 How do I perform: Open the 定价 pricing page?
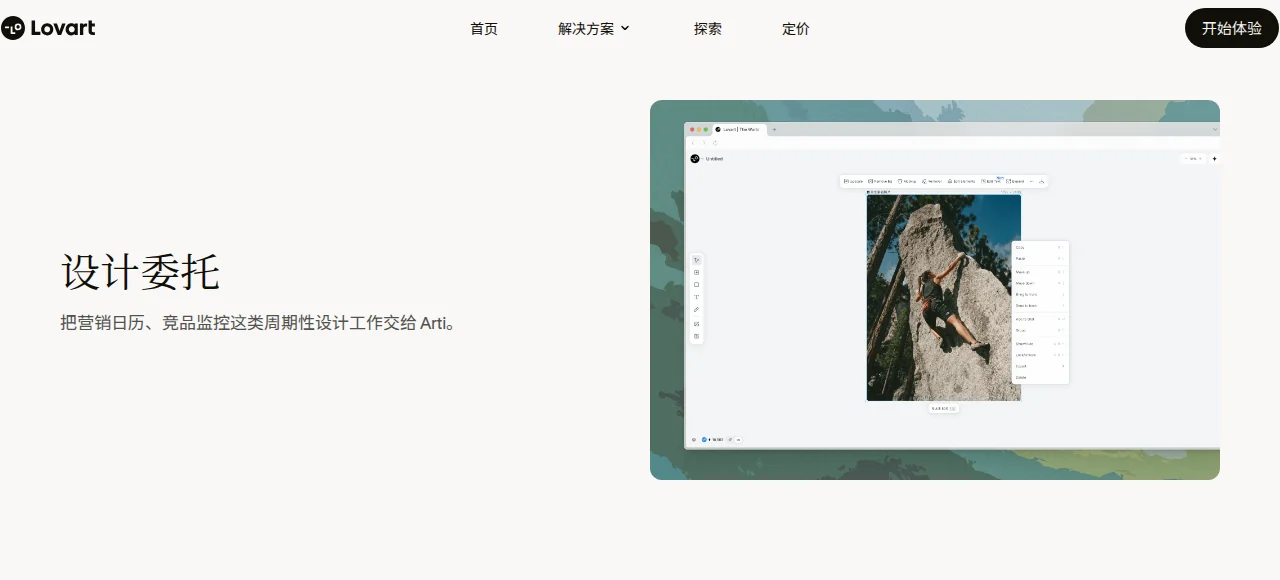(x=796, y=29)
